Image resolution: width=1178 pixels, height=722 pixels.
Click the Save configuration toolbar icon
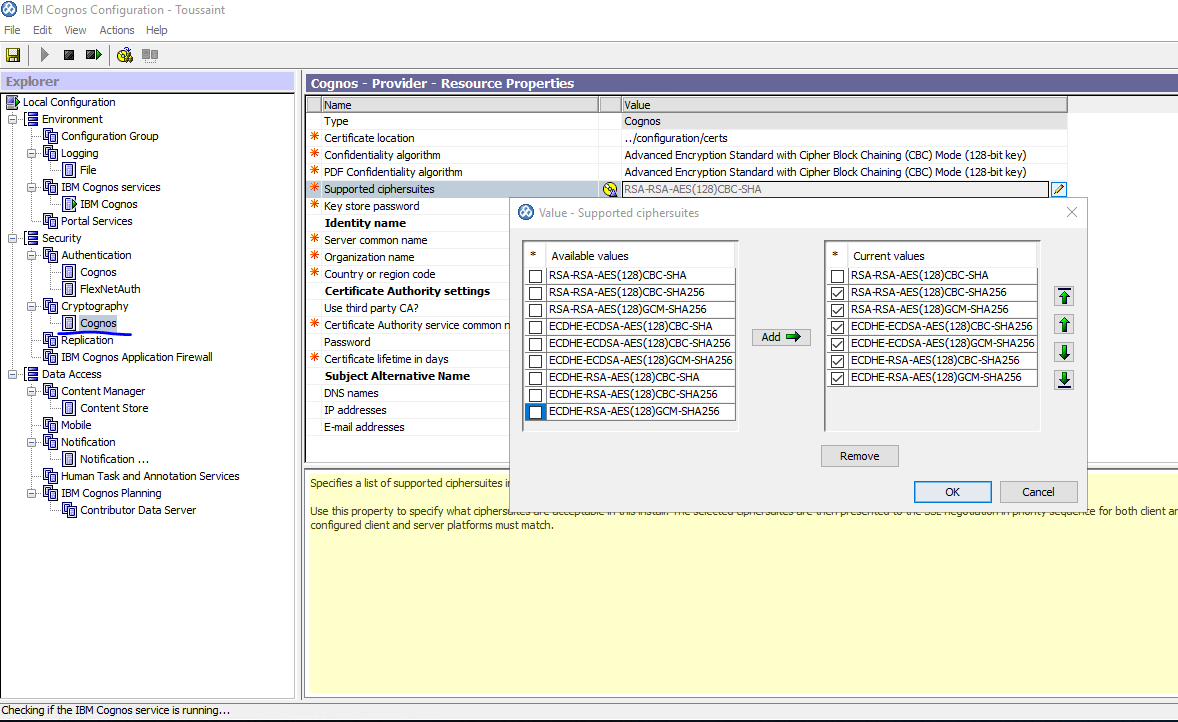[x=13, y=55]
